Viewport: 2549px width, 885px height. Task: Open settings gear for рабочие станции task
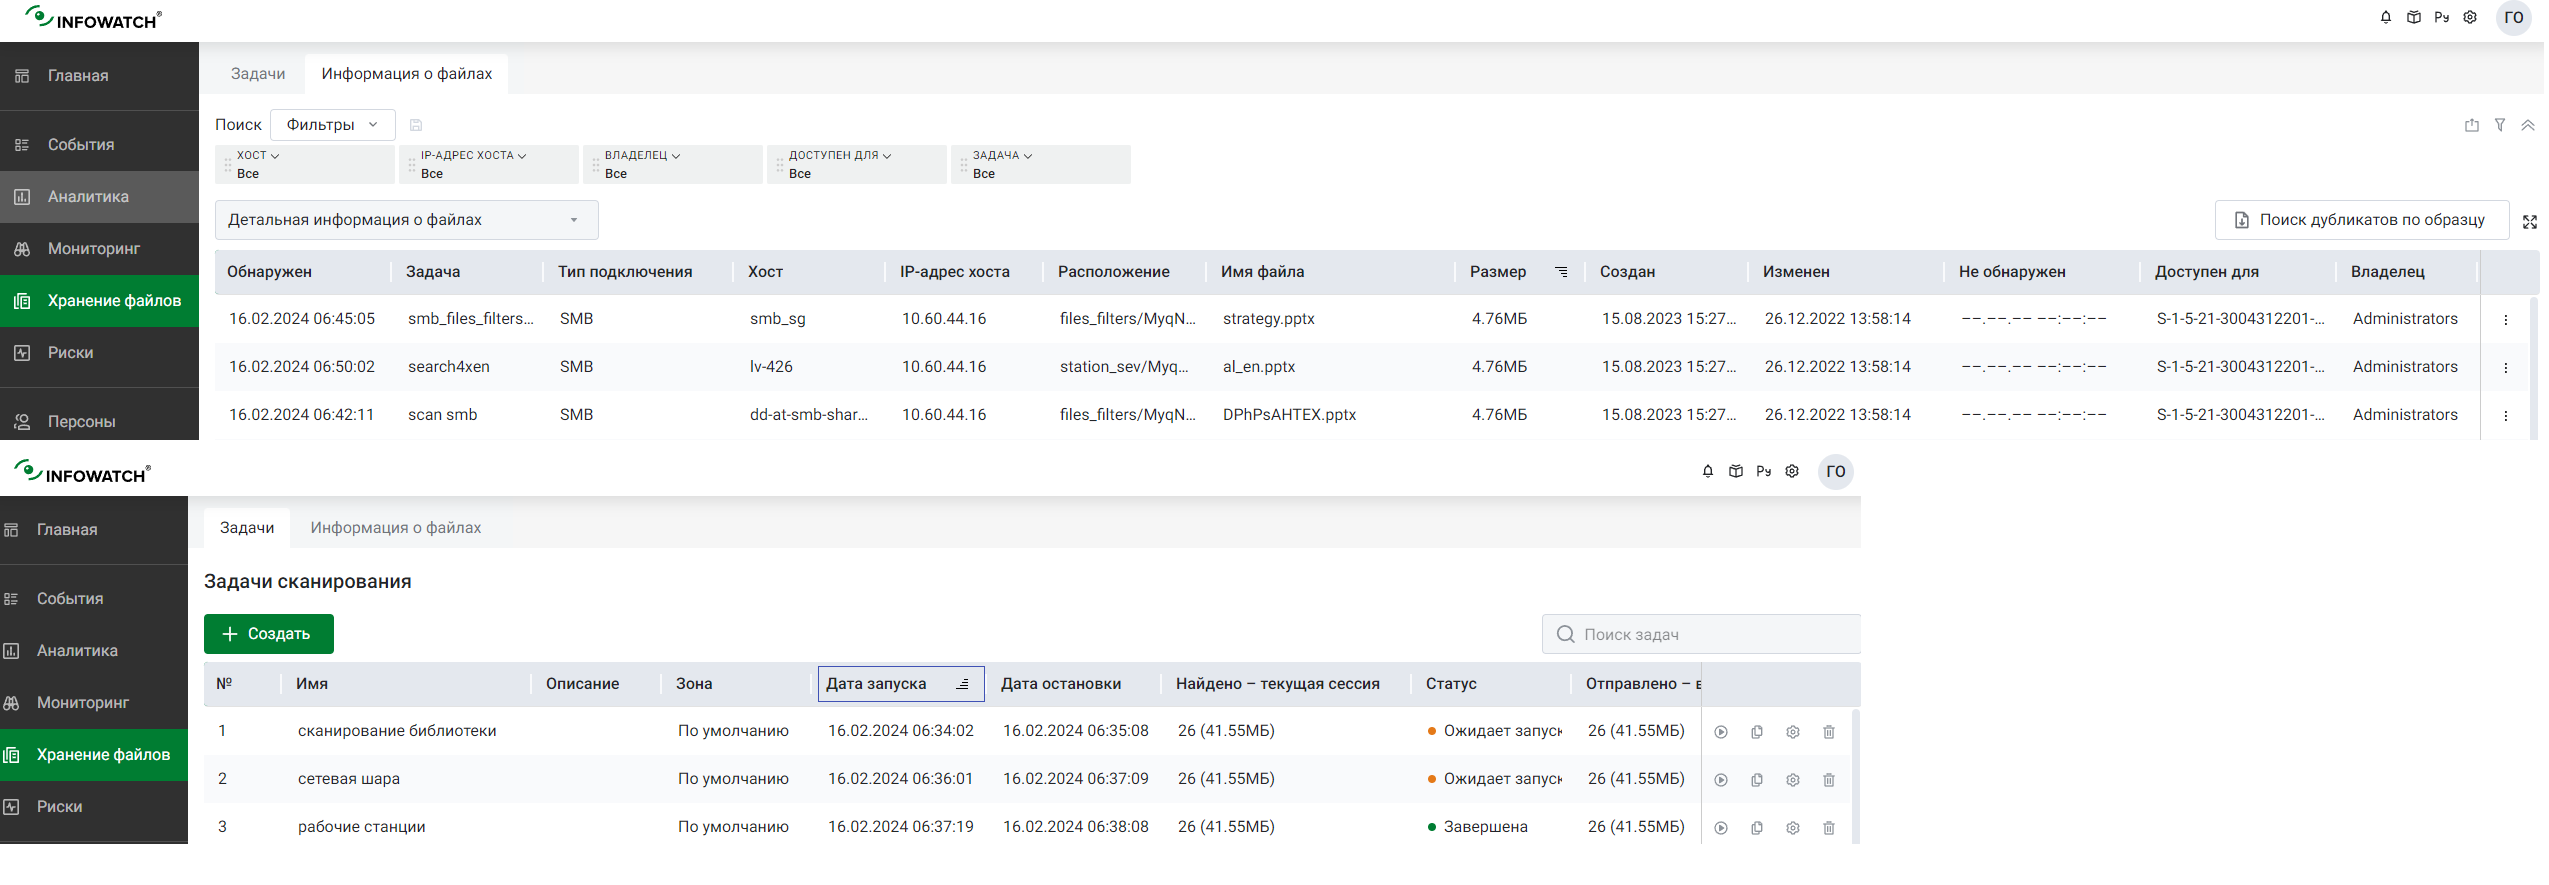[x=1792, y=828]
